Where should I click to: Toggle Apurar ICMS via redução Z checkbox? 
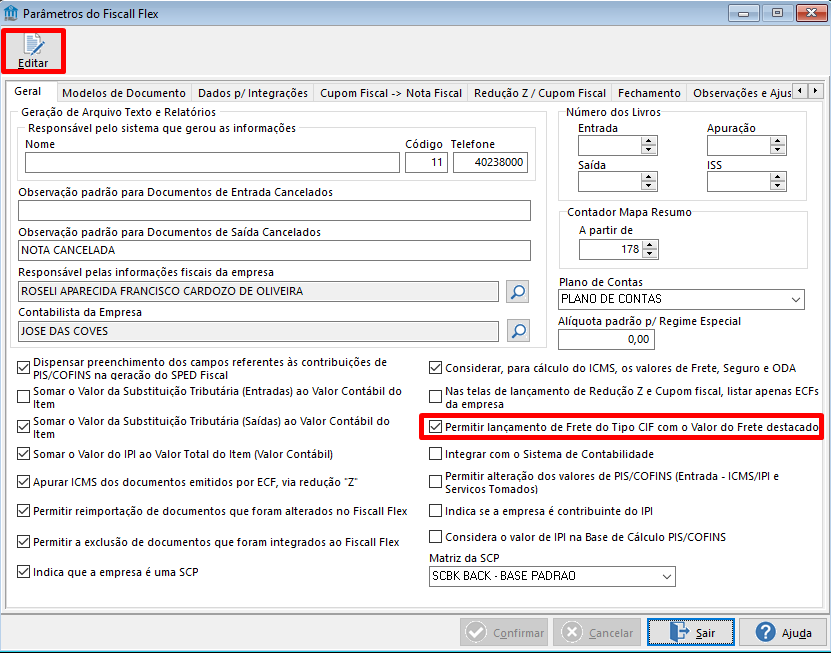pos(23,482)
